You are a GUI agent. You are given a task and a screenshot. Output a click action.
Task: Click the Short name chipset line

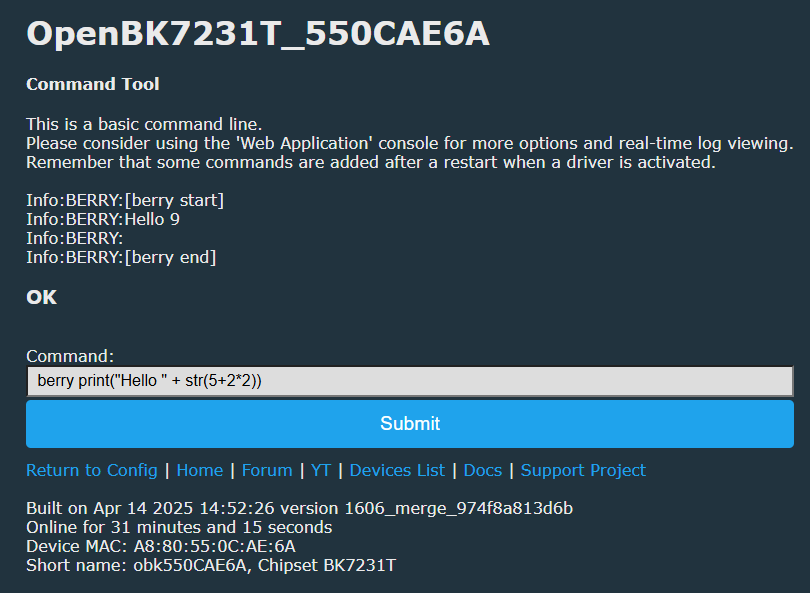[x=211, y=565]
